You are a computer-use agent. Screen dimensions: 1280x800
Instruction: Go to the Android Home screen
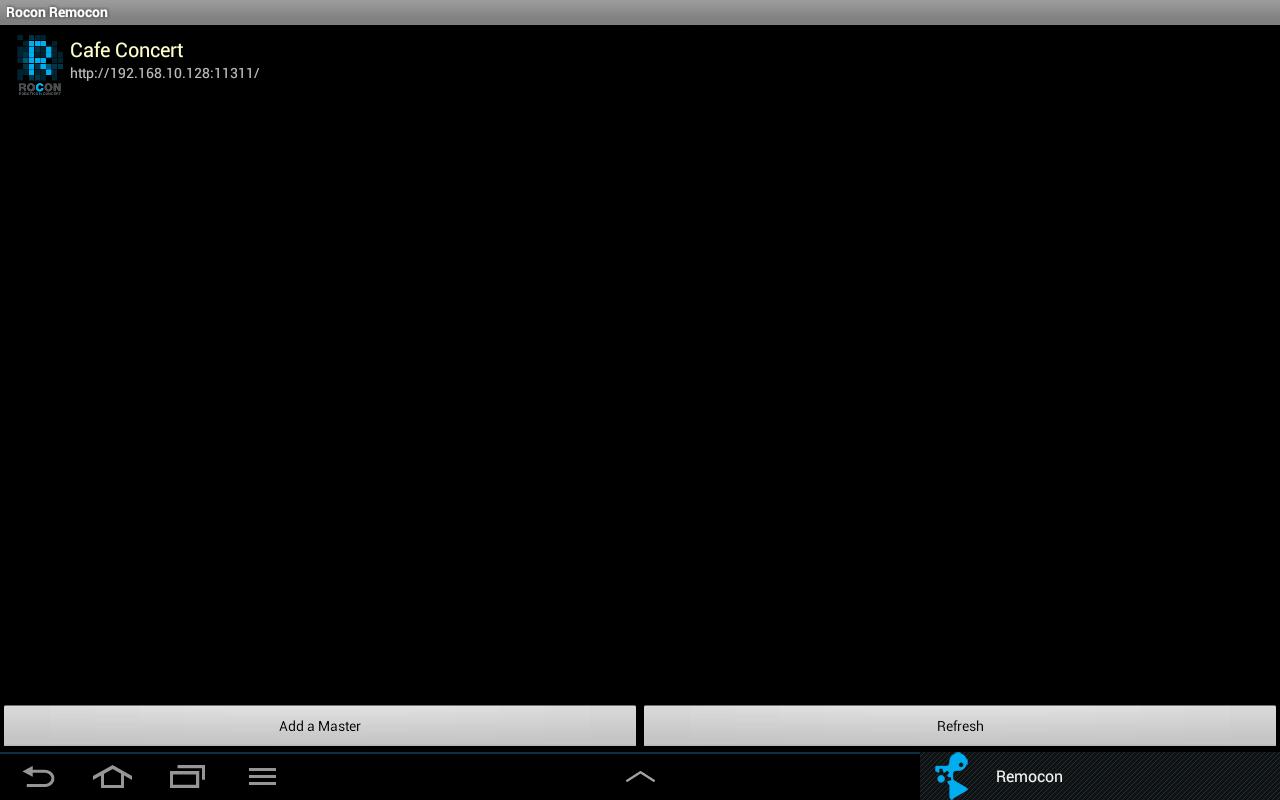112,777
